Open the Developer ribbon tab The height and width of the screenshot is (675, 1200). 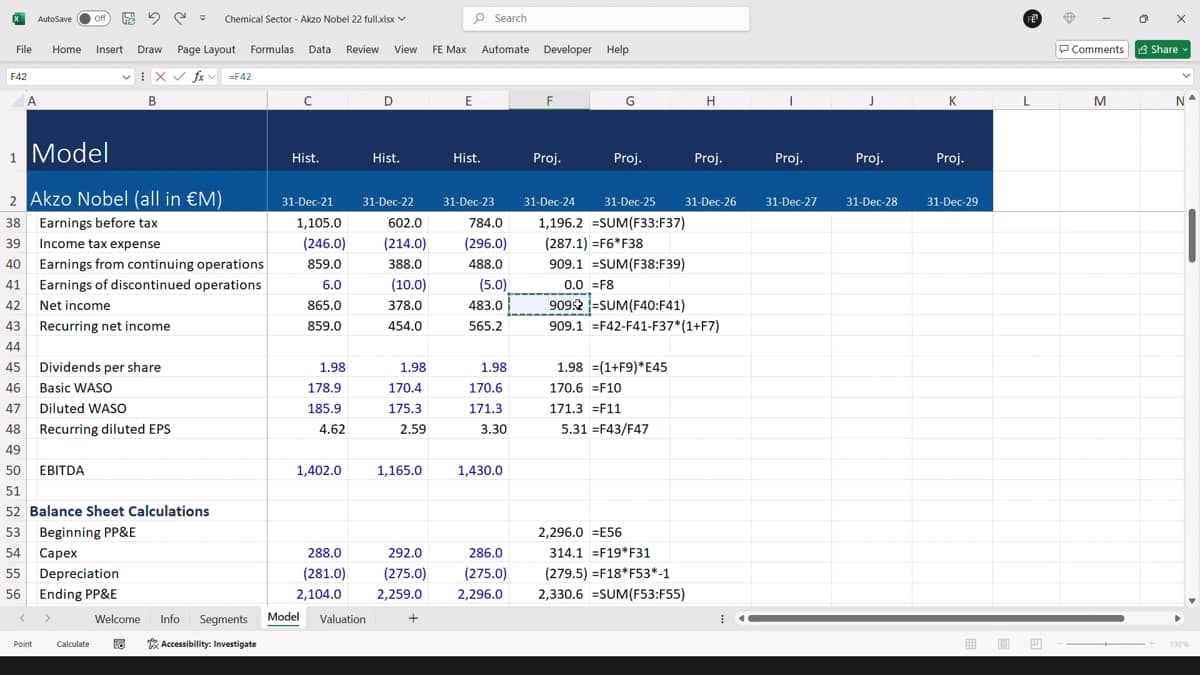tap(567, 49)
